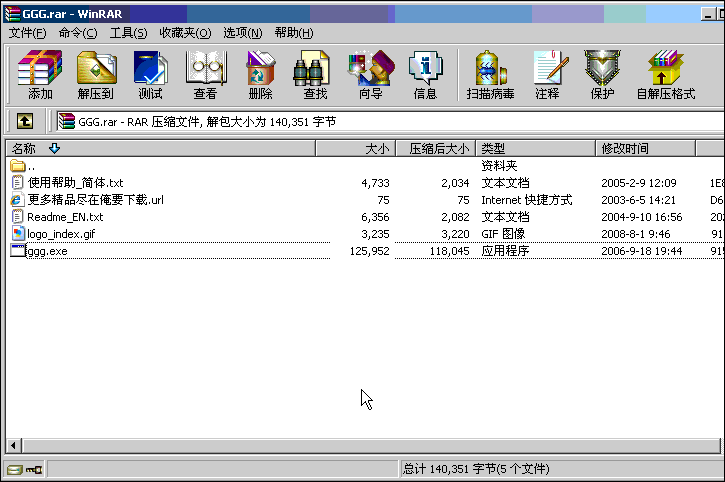Click packed size value 118,045
The width and height of the screenshot is (725, 482).
point(449,251)
